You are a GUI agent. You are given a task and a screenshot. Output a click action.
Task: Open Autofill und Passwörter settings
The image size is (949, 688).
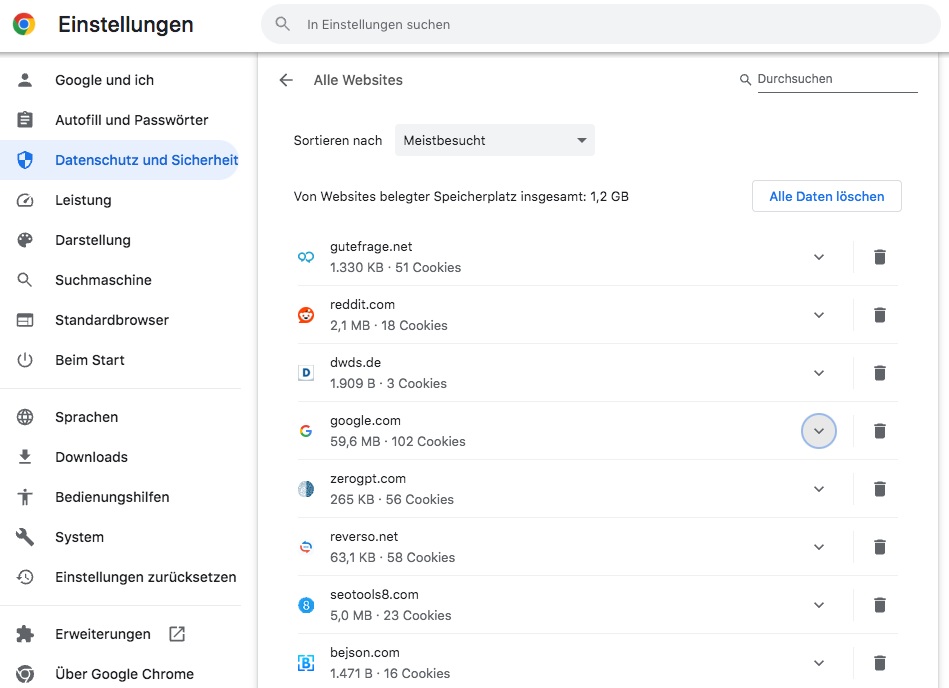point(131,120)
